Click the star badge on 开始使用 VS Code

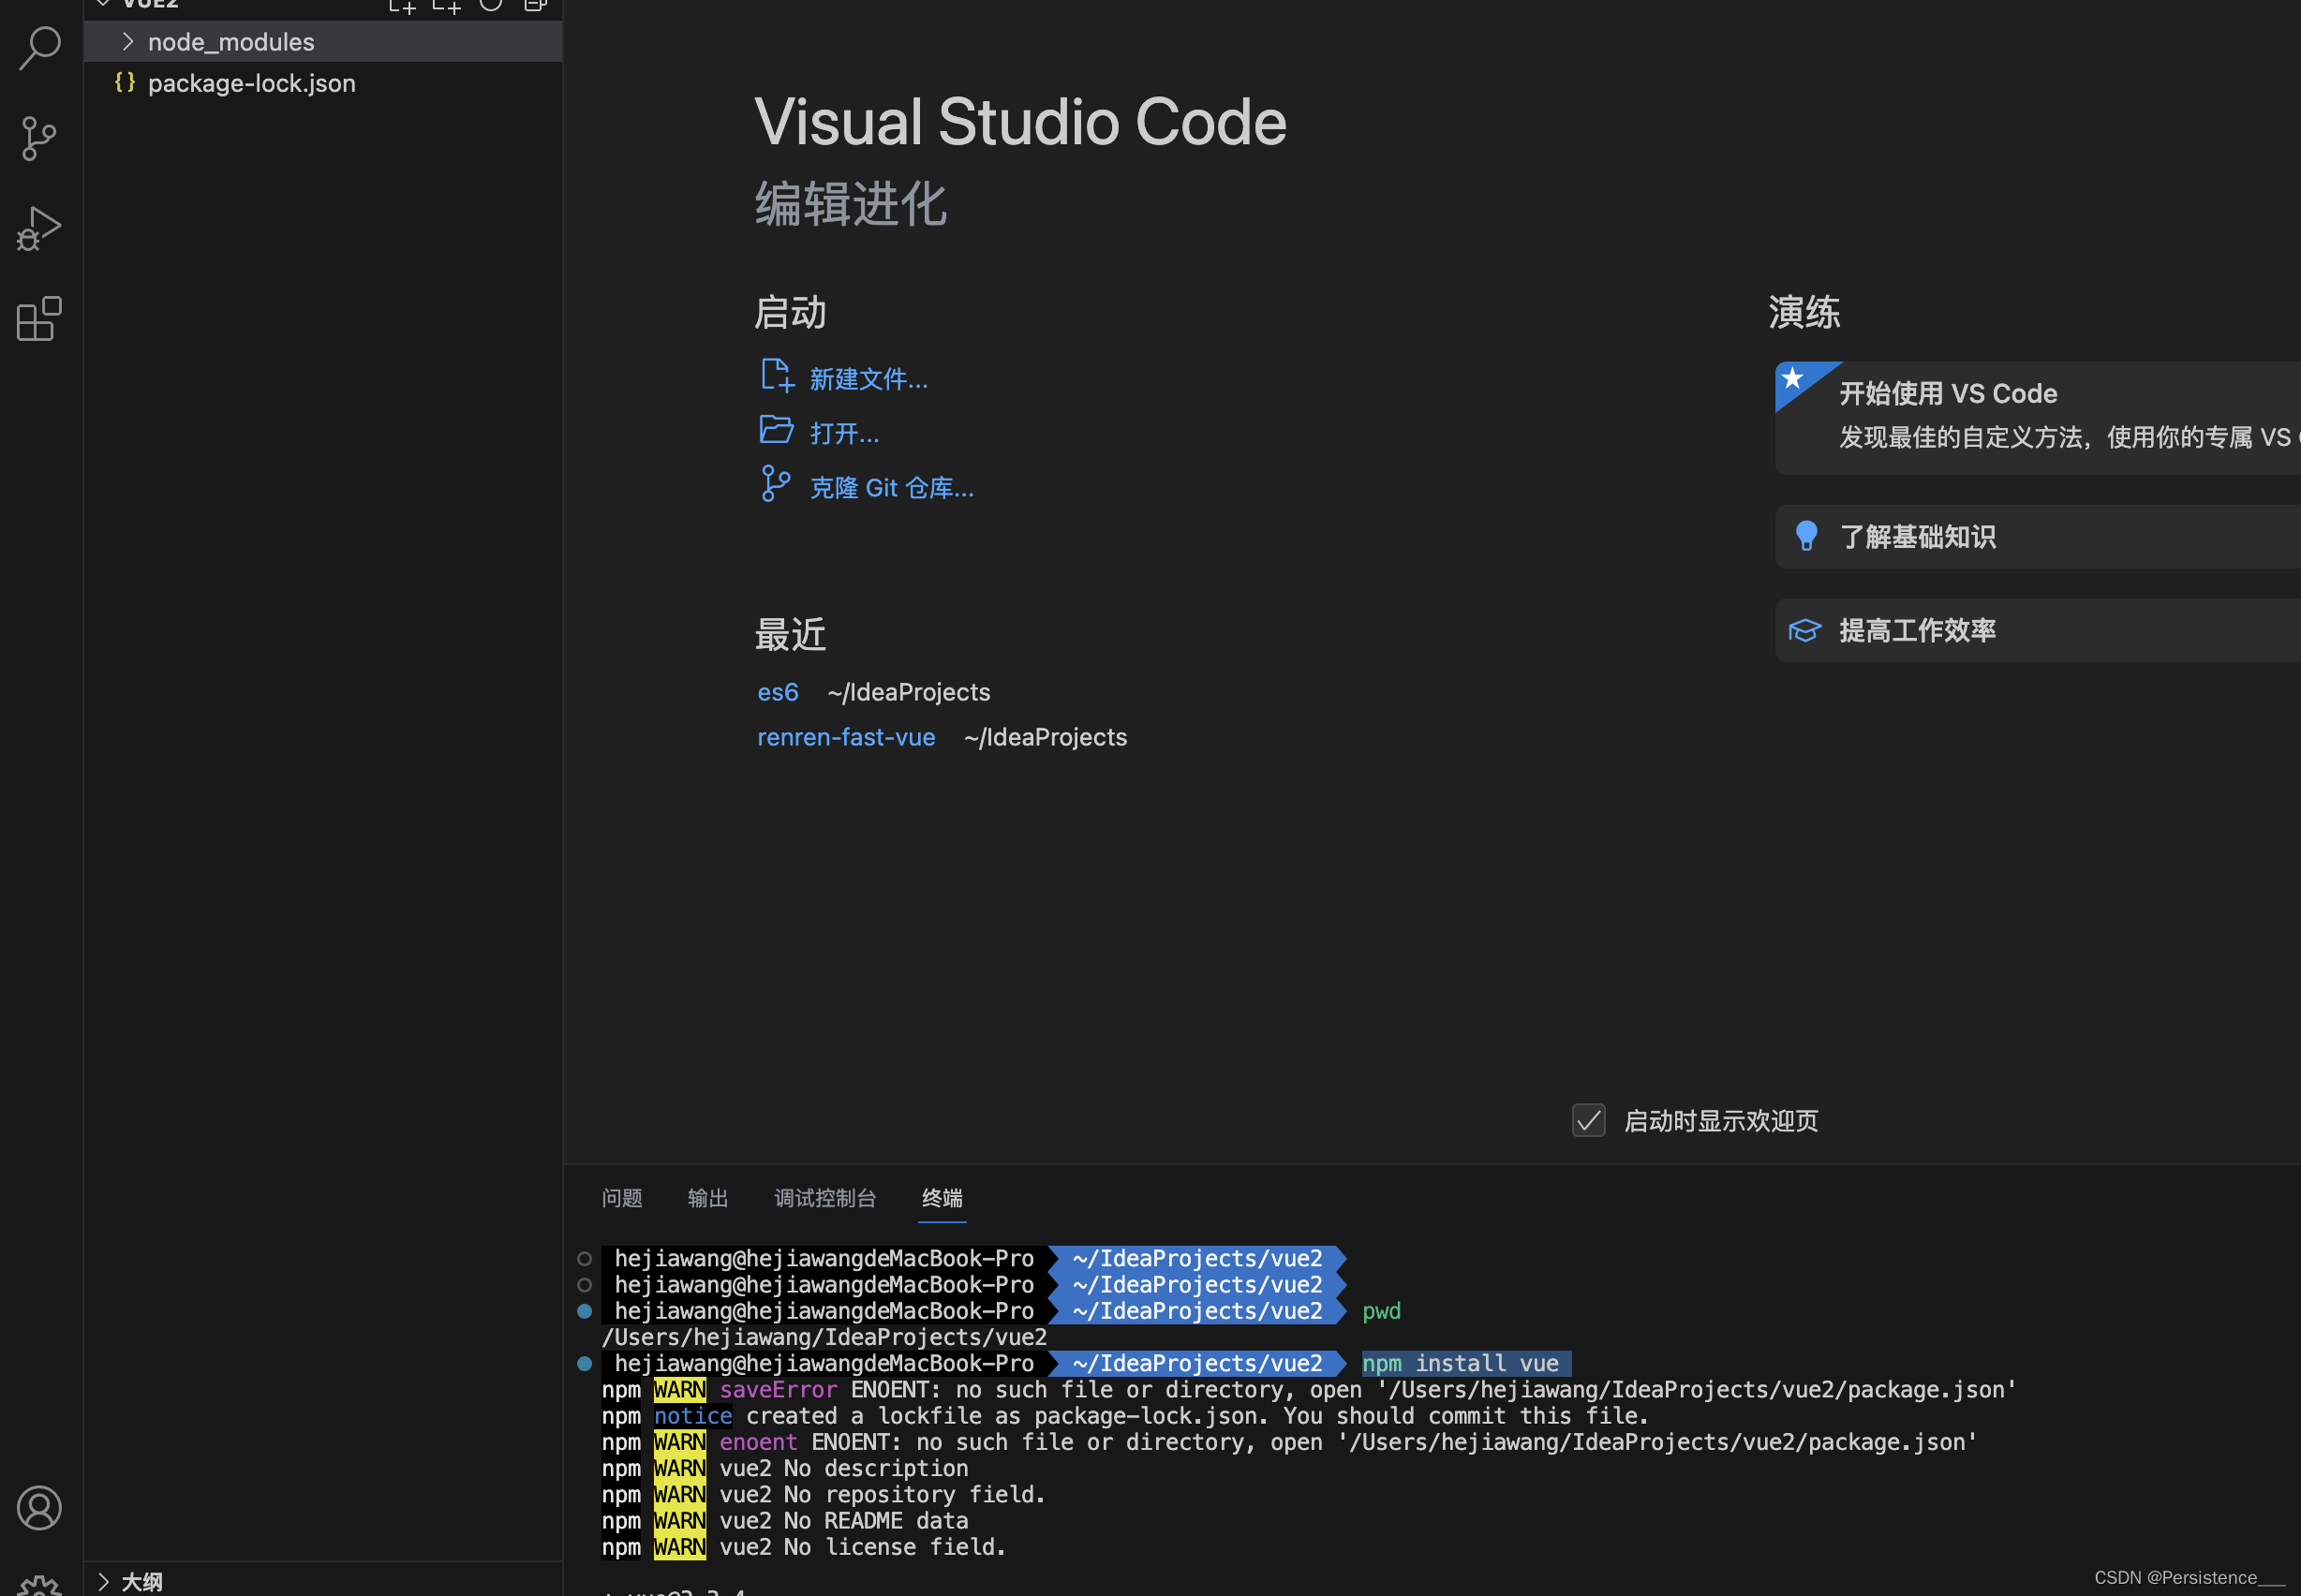click(1794, 379)
